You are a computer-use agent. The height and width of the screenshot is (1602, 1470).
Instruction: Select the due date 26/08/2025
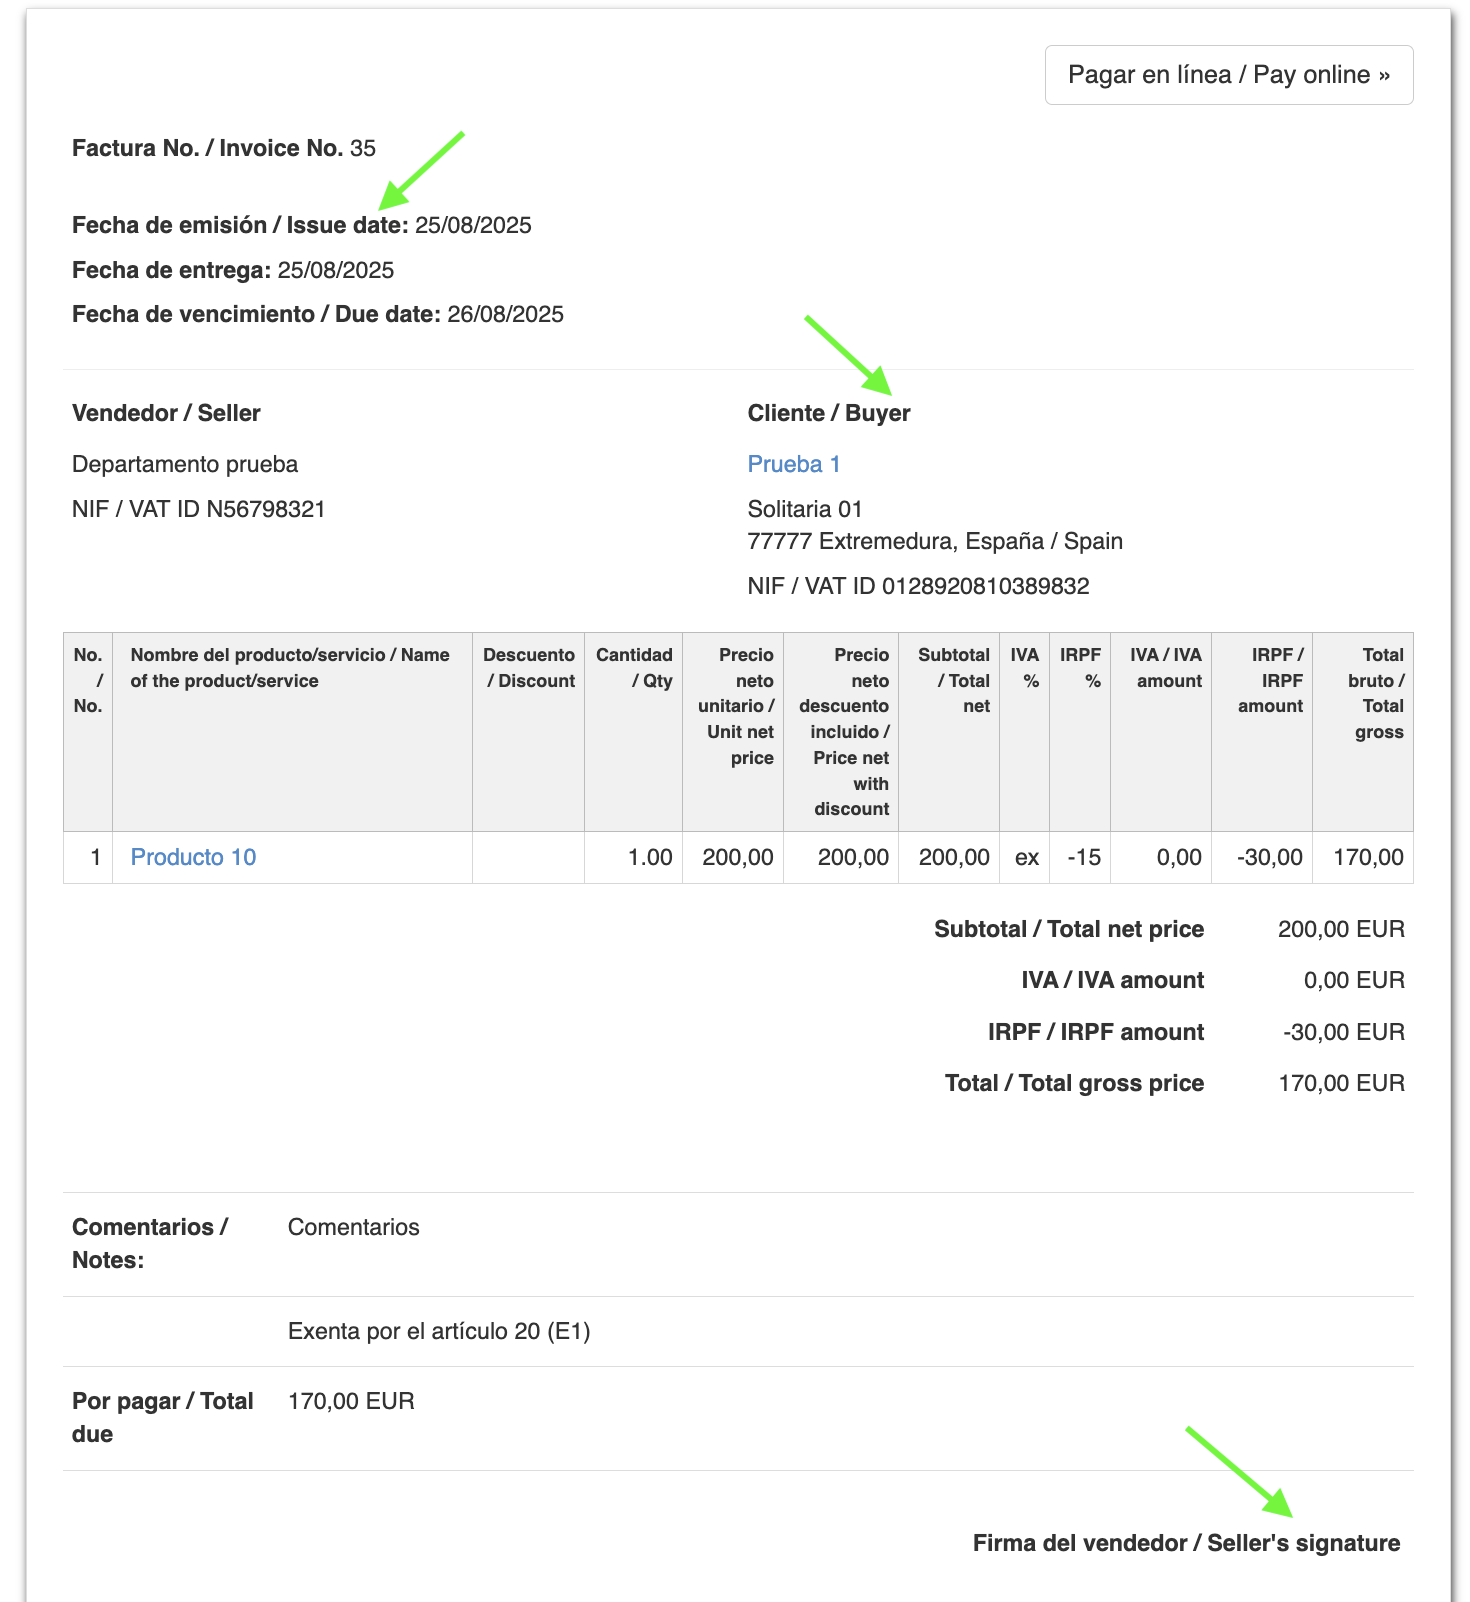pos(505,314)
